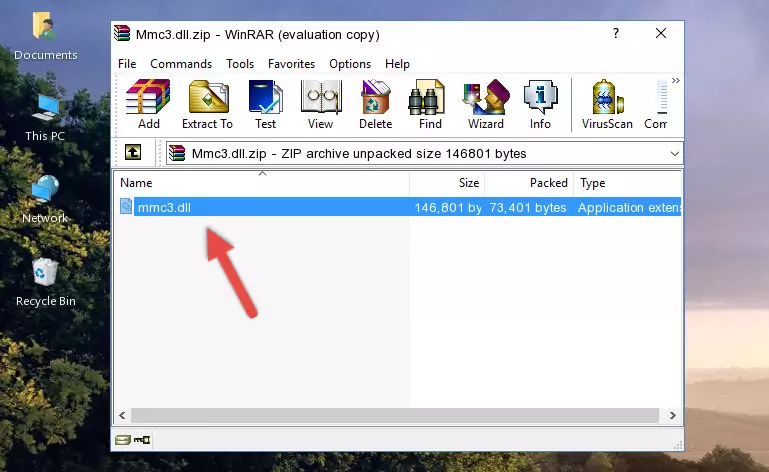Screen dimensions: 769x472
Task: Click the question mark help button
Action: (615, 33)
